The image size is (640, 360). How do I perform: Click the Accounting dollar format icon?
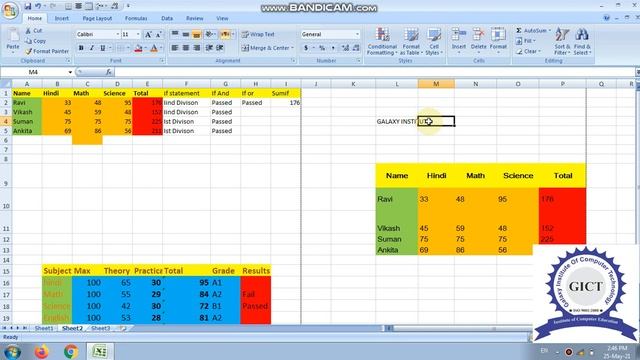click(x=306, y=48)
